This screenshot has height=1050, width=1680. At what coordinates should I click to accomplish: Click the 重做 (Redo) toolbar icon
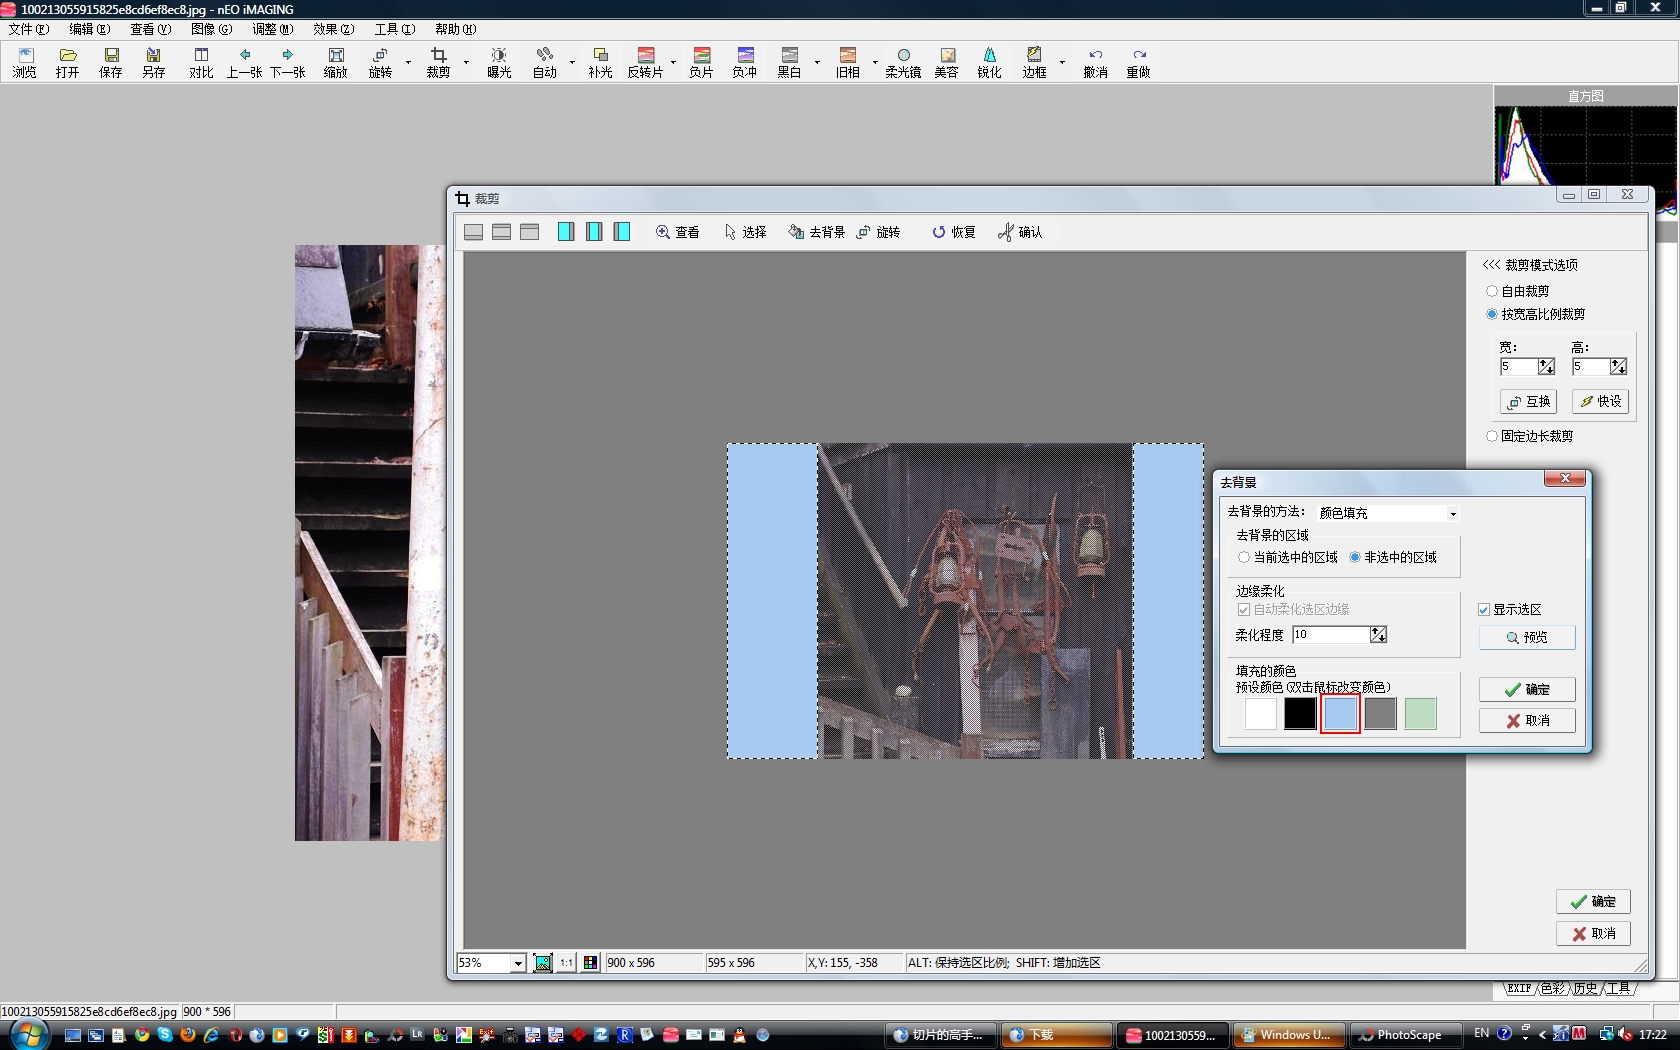(x=1138, y=62)
